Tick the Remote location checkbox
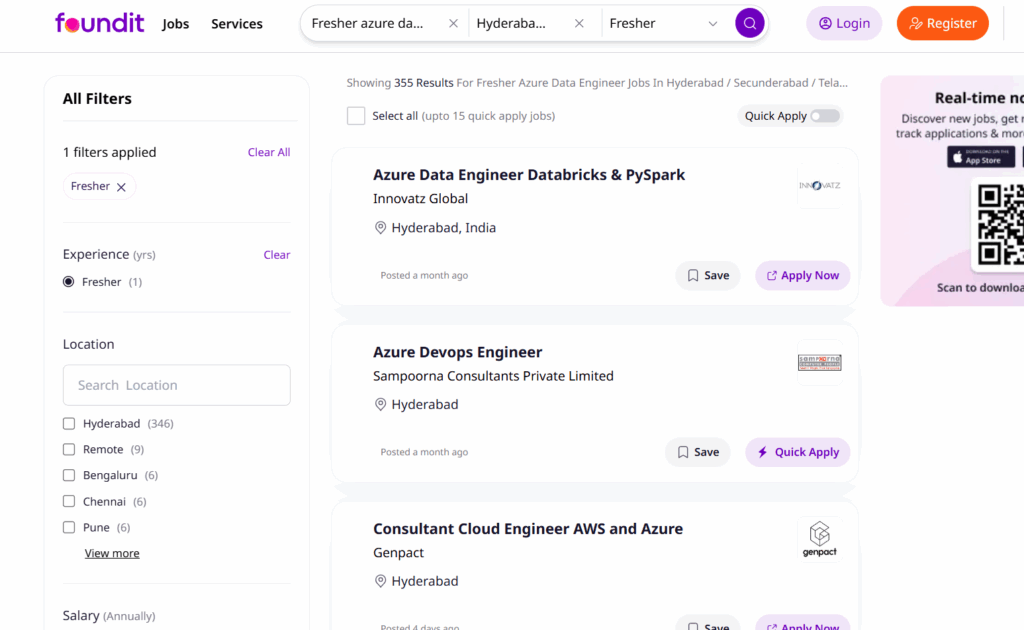1024x630 pixels. click(x=69, y=450)
